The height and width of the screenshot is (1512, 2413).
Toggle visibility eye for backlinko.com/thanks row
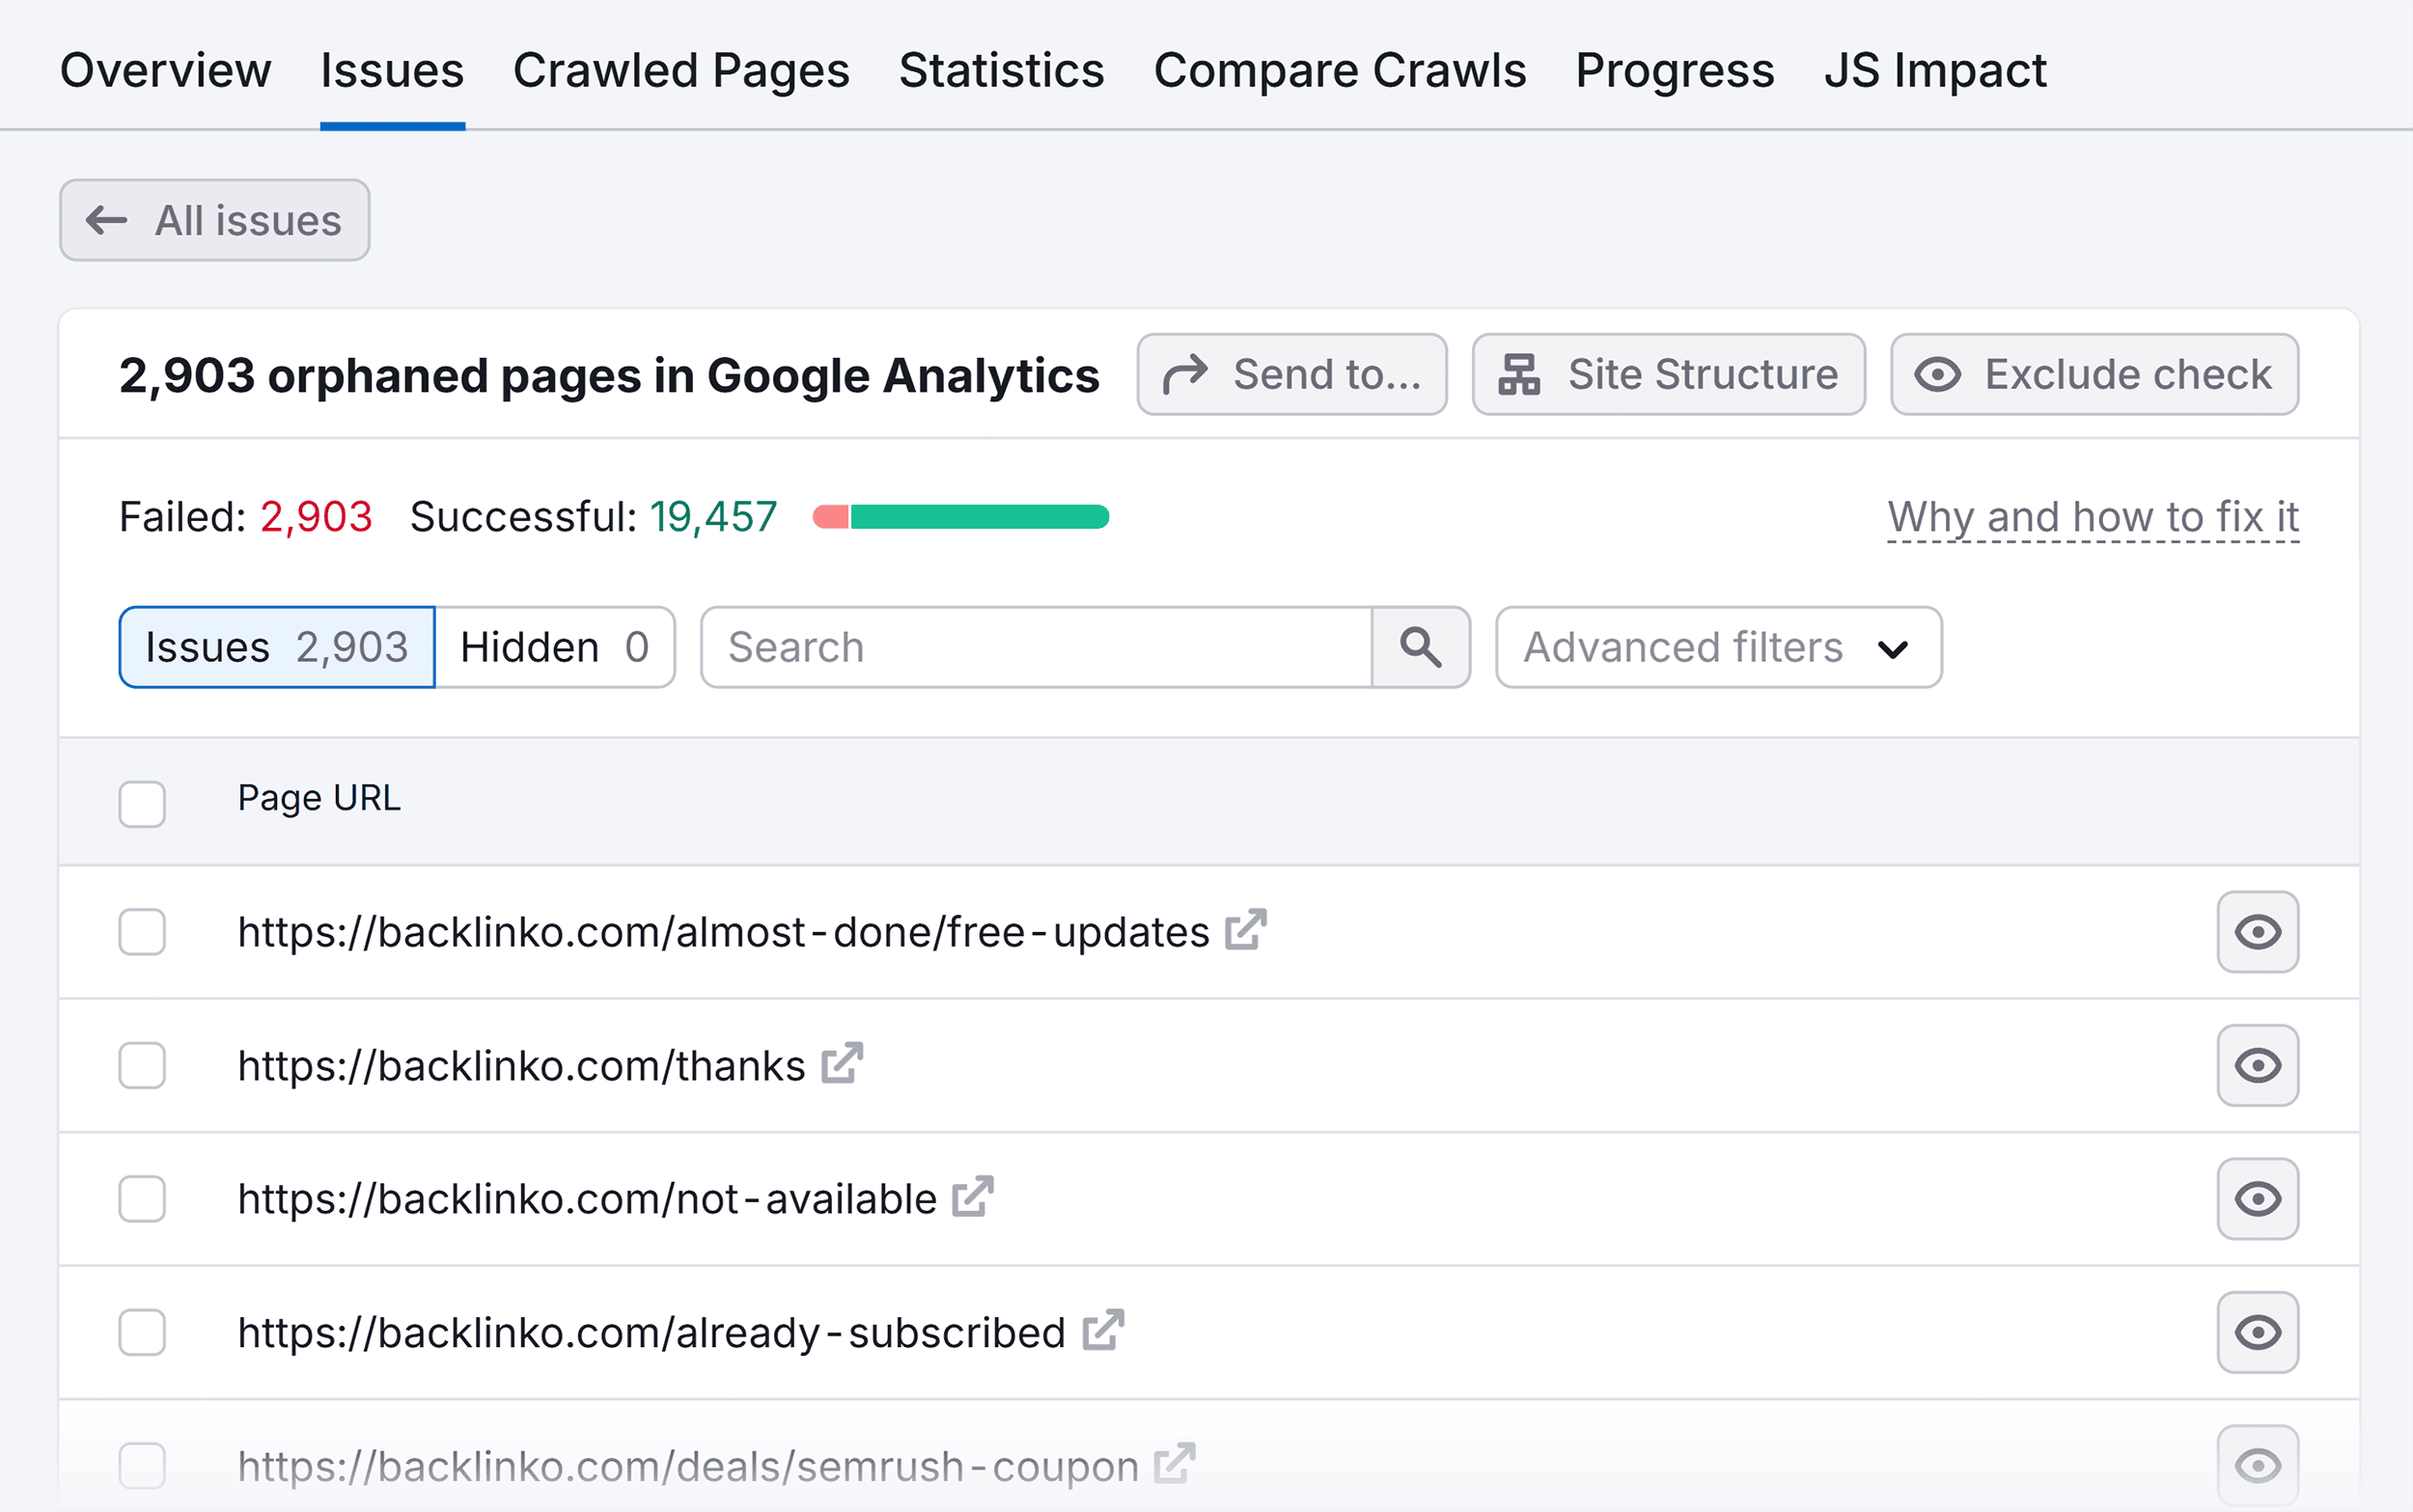(x=2258, y=1065)
